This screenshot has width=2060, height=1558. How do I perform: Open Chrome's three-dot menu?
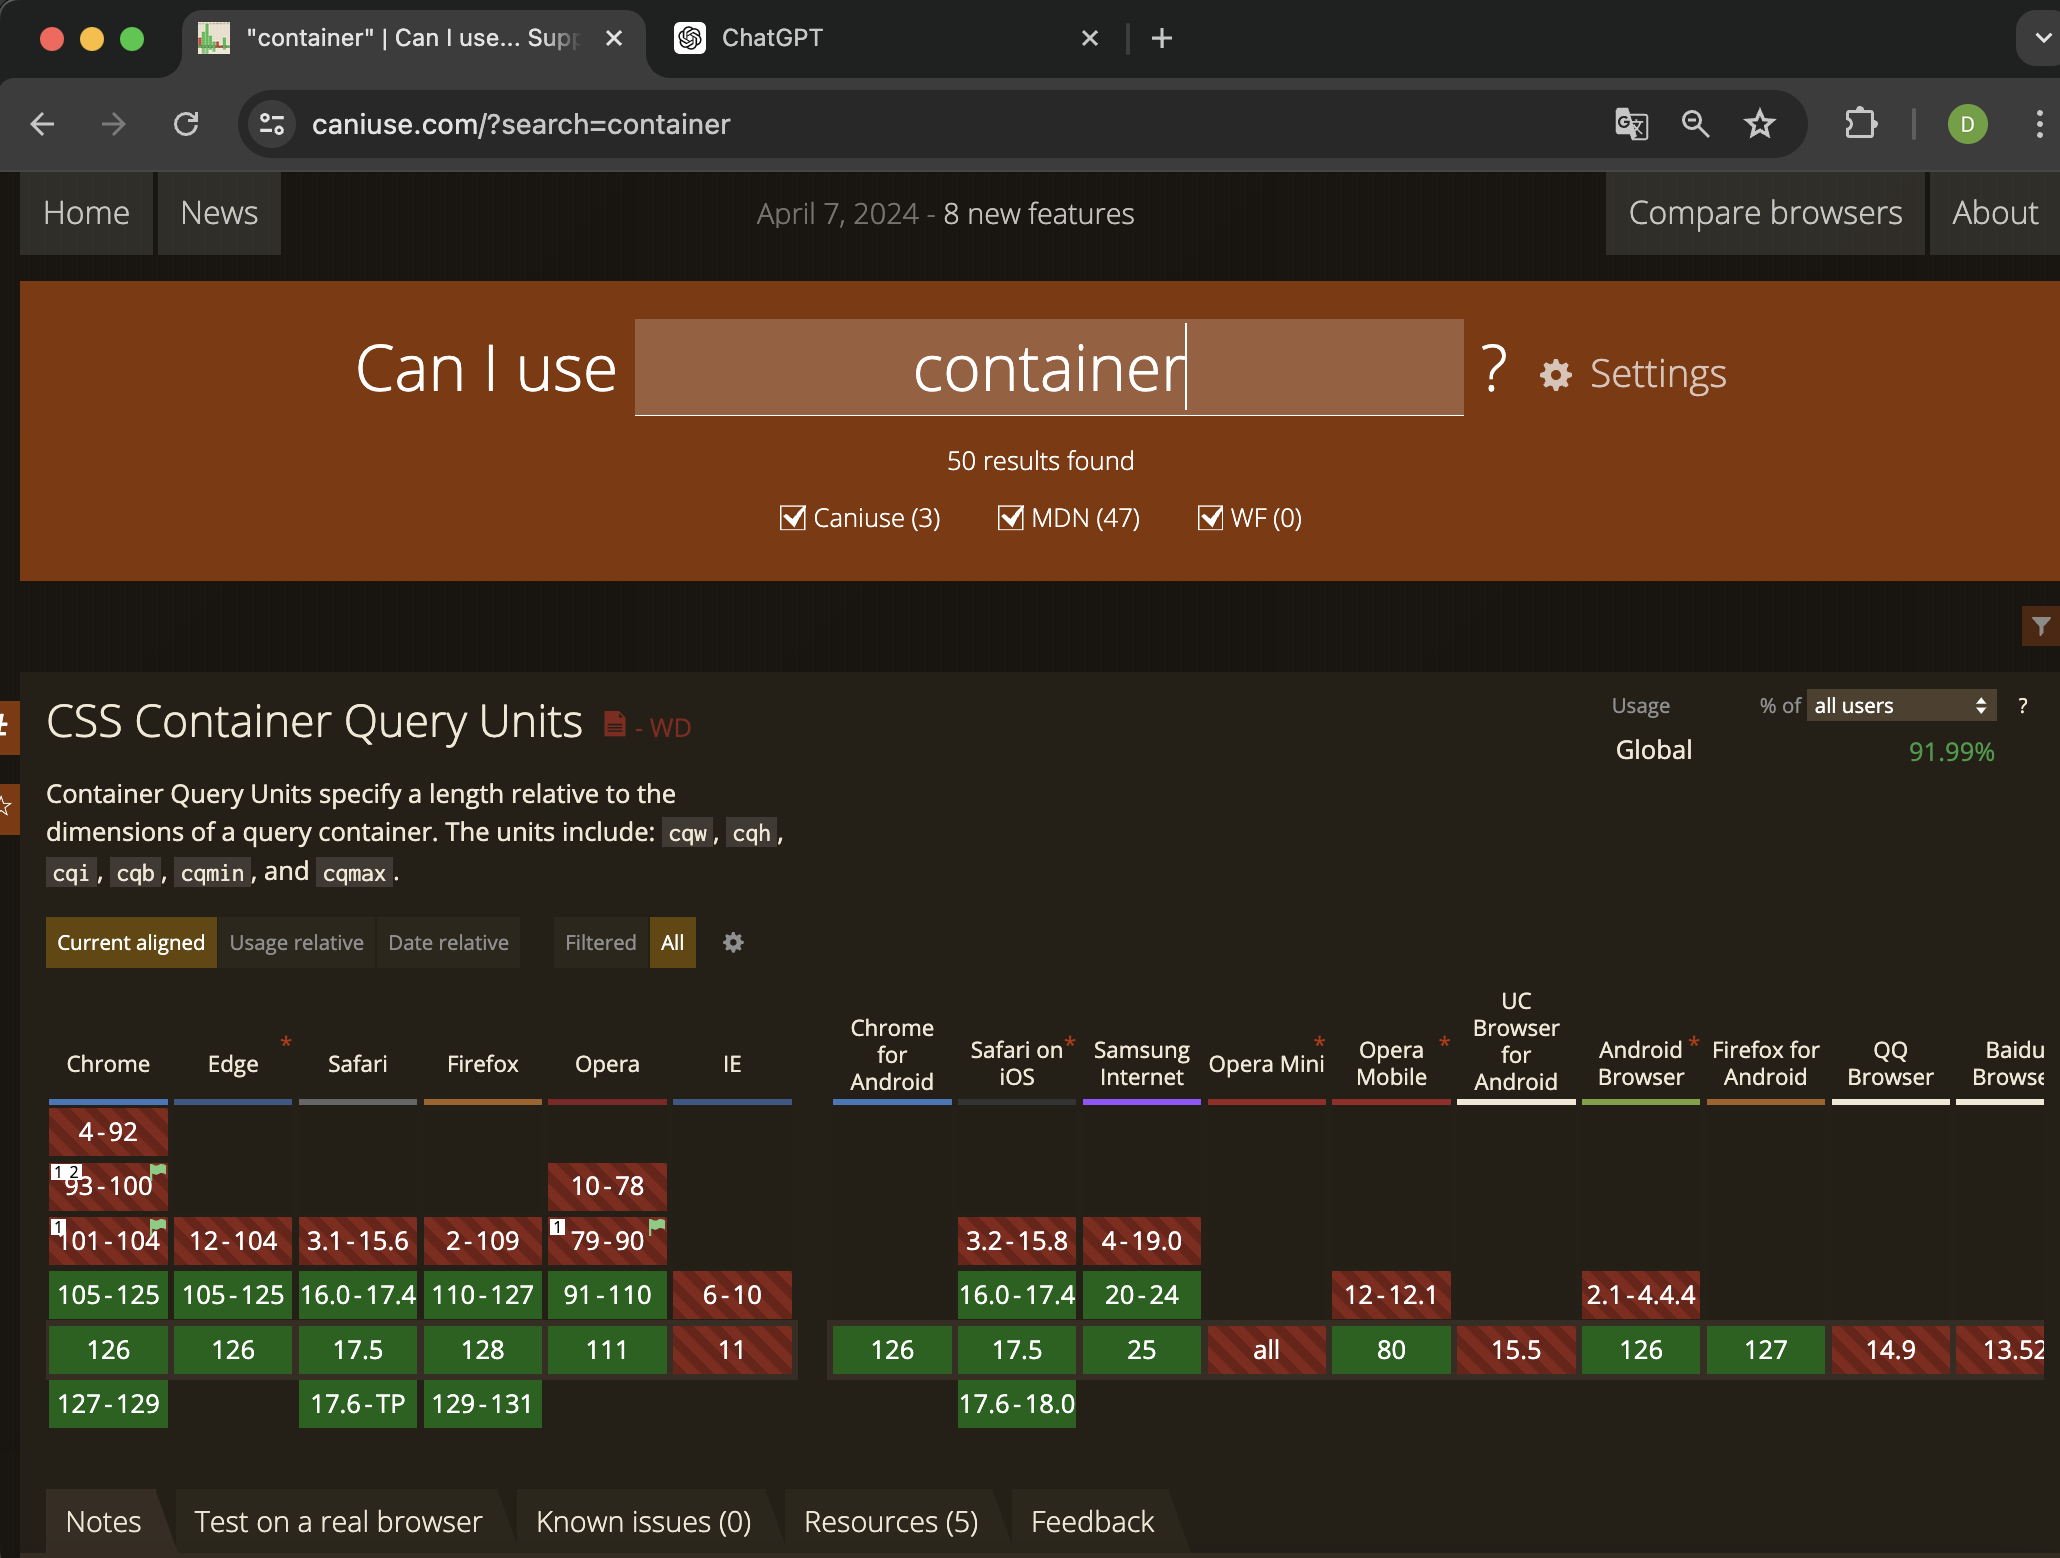(x=2039, y=124)
